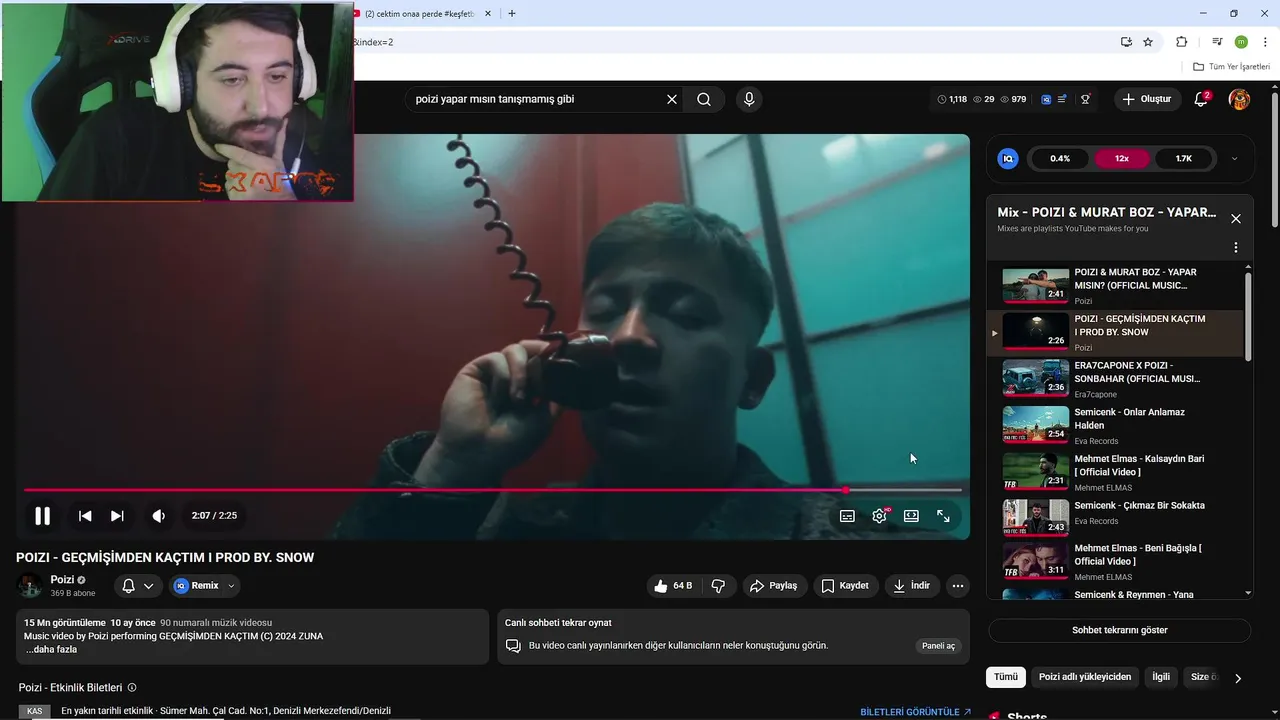The width and height of the screenshot is (1280, 720).
Task: Close the Mix playlist panel
Action: [1236, 218]
